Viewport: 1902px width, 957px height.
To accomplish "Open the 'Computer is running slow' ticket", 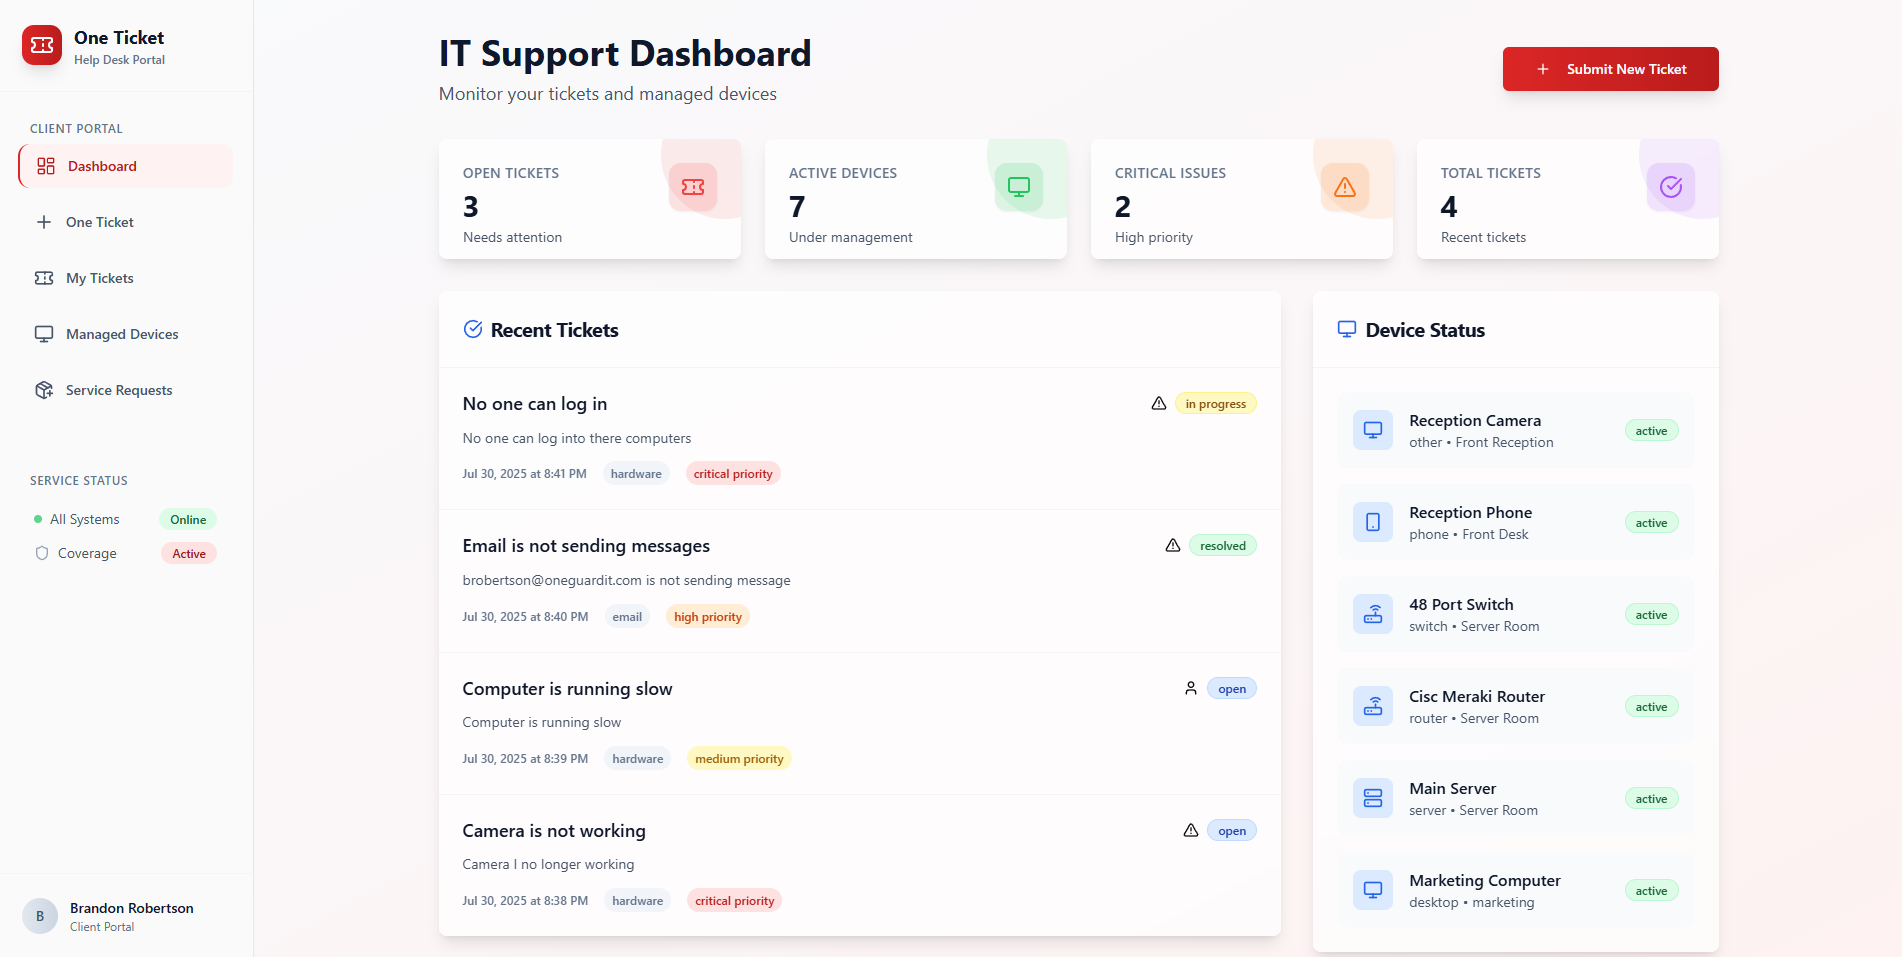I will pyautogui.click(x=860, y=723).
